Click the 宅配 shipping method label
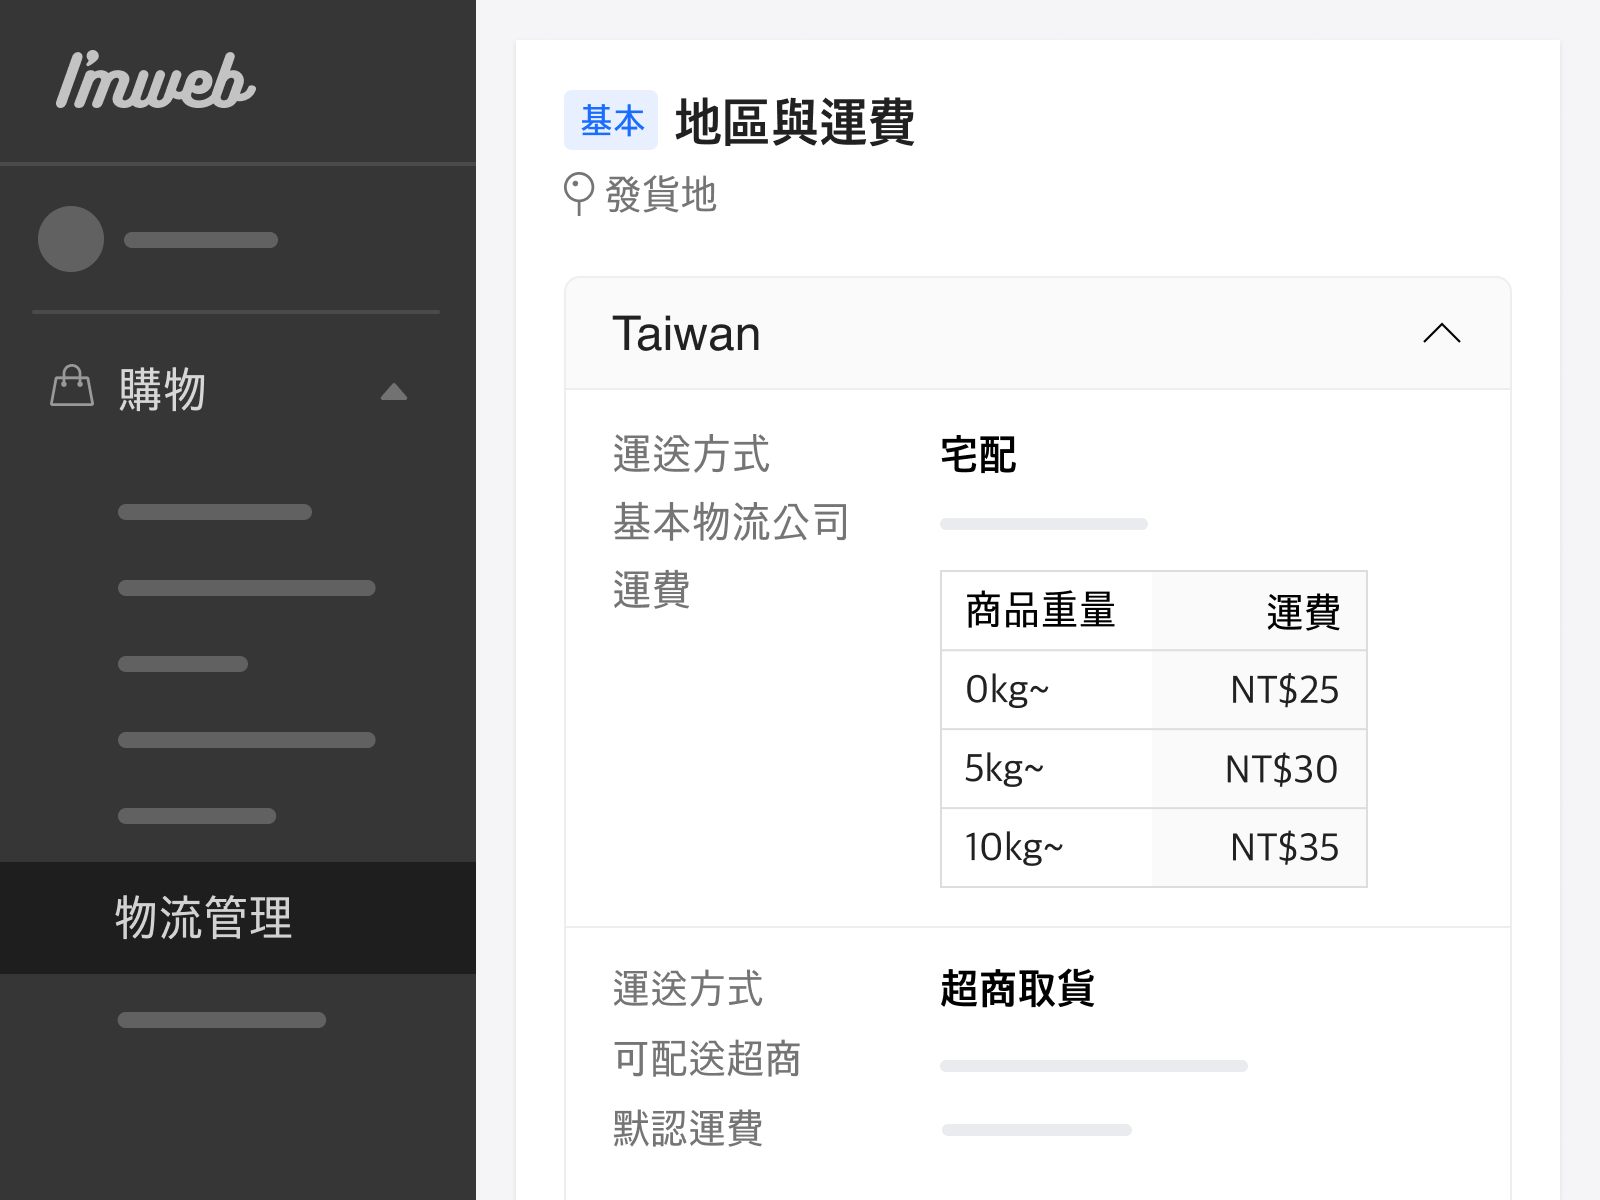This screenshot has width=1600, height=1200. point(978,455)
